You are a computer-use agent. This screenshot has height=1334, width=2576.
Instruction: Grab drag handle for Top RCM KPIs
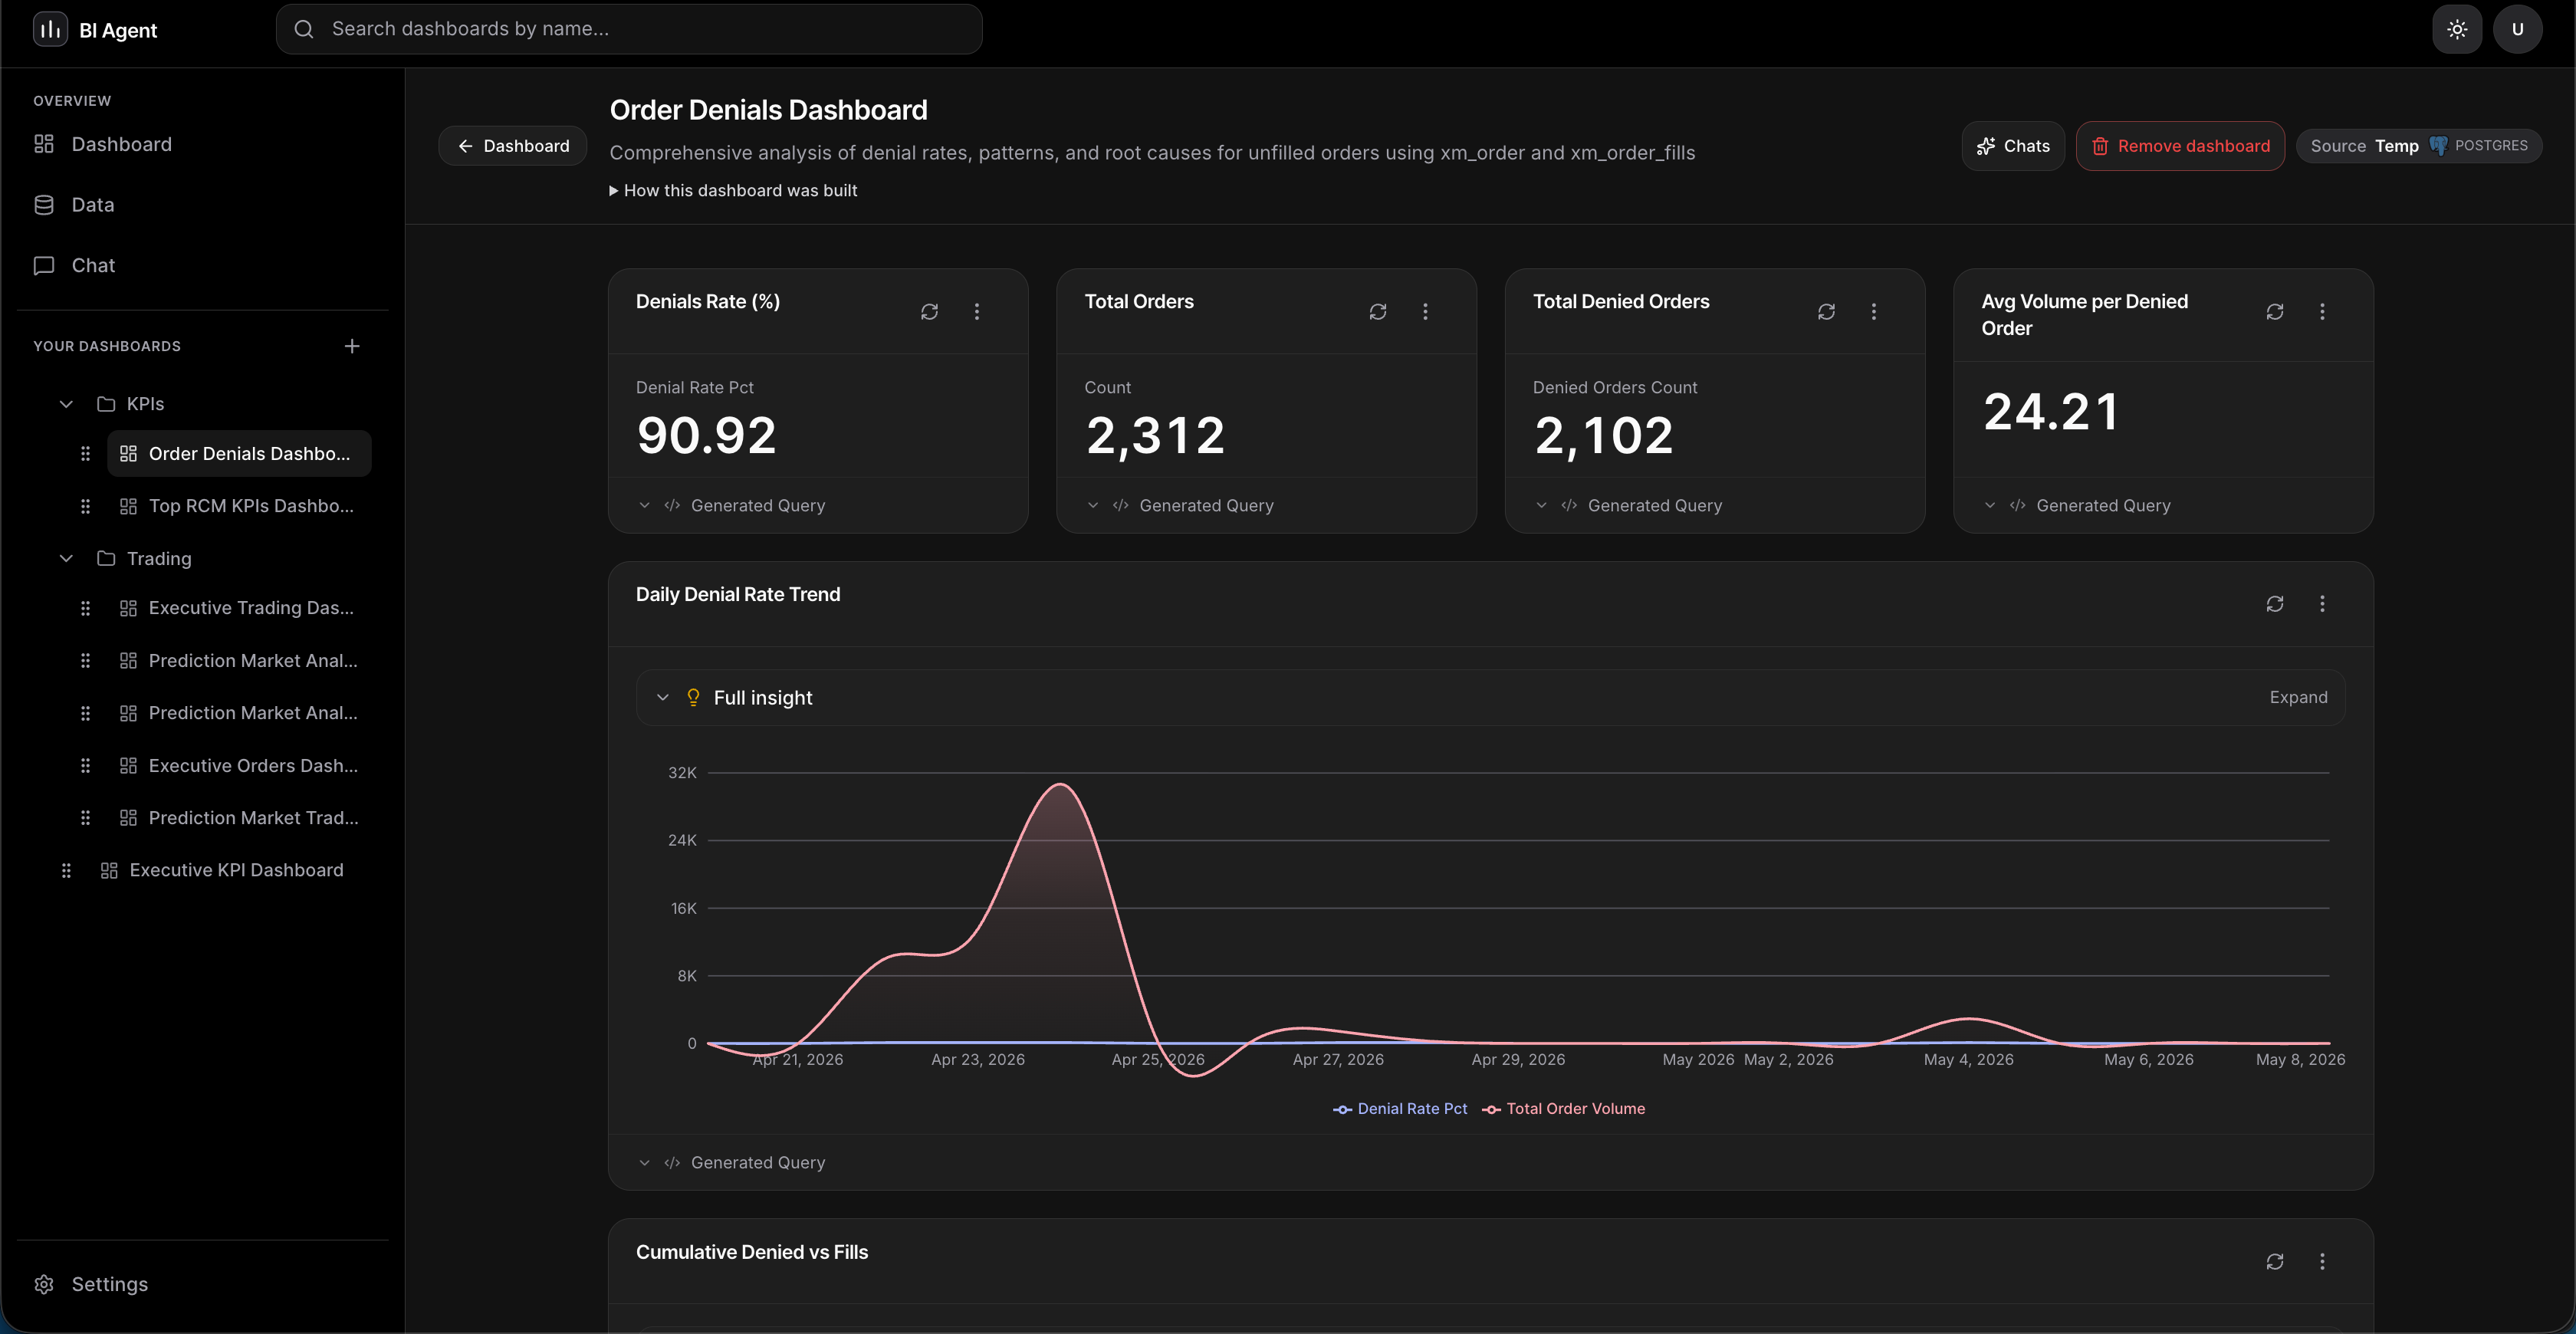point(85,506)
